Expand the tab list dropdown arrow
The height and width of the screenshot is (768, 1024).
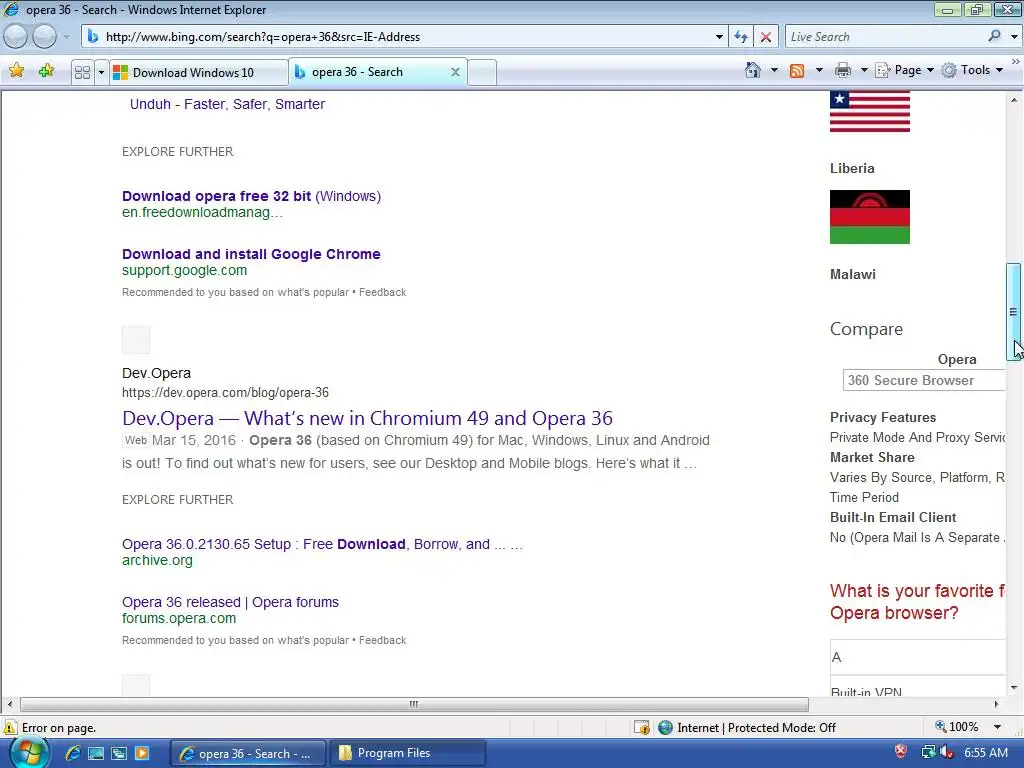point(101,72)
